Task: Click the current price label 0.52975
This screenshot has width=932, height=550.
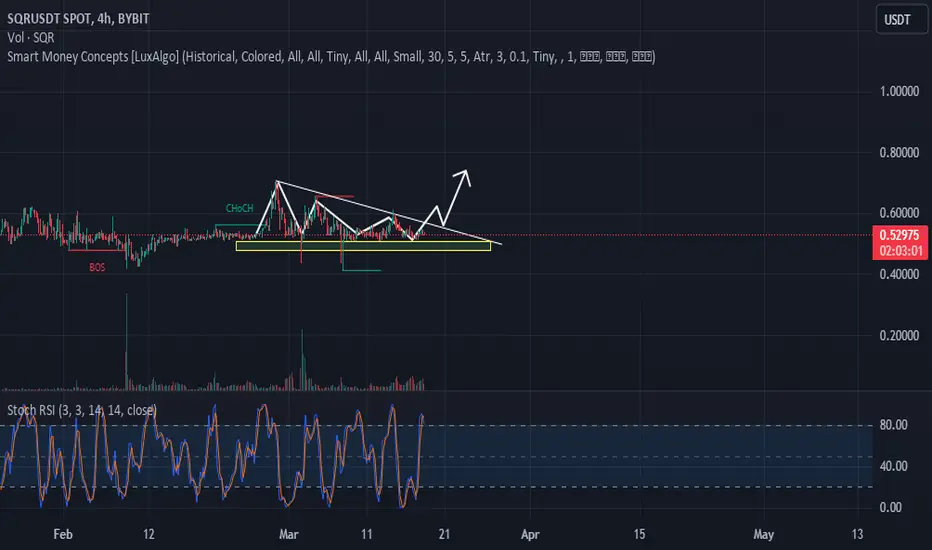Action: pos(900,234)
